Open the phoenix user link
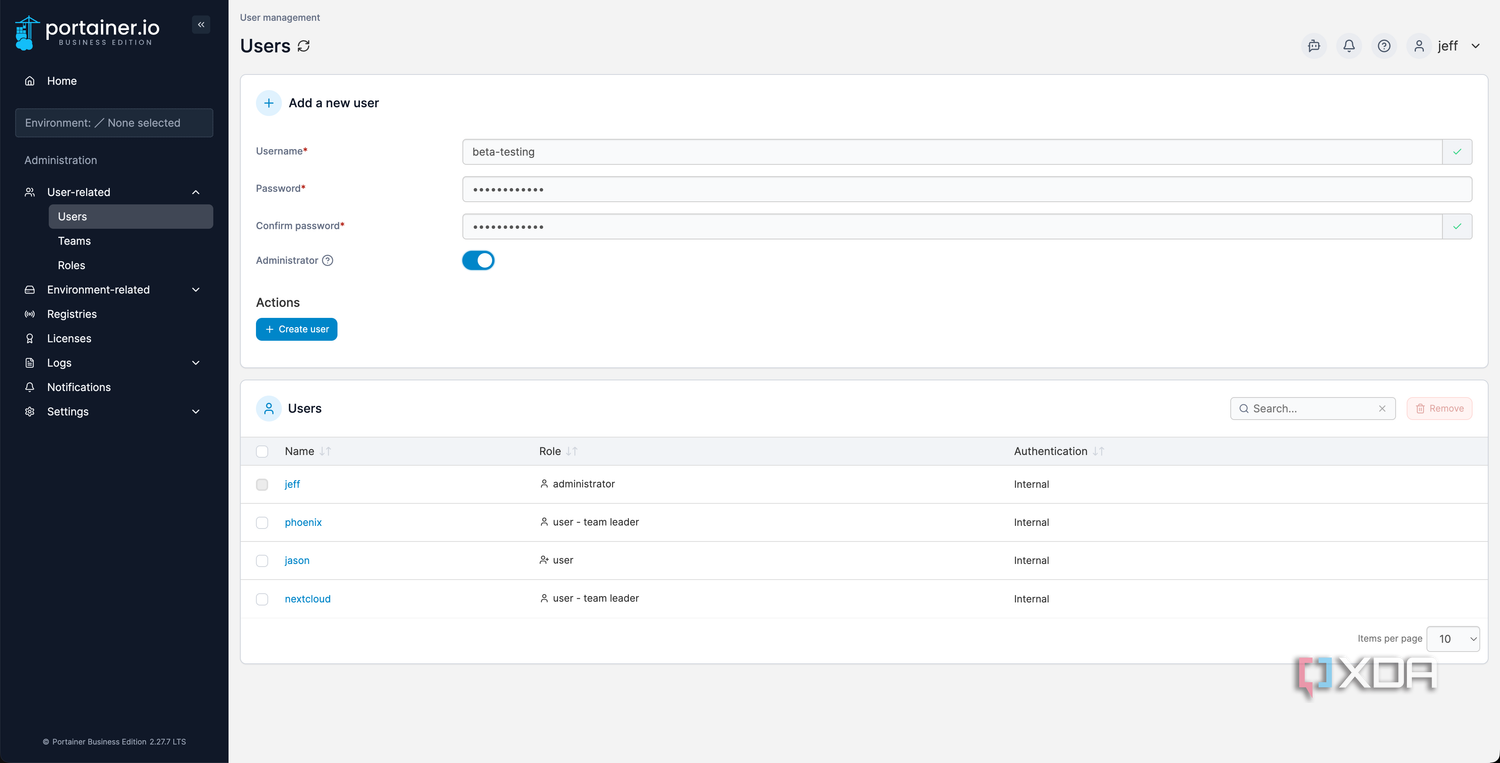Image resolution: width=1500 pixels, height=763 pixels. pyautogui.click(x=303, y=522)
